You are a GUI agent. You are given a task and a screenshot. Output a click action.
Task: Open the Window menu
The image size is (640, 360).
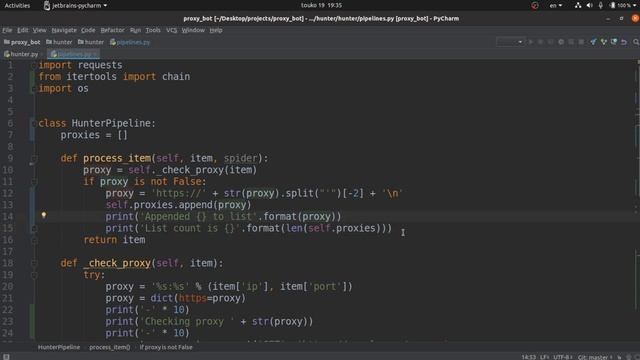coord(193,30)
